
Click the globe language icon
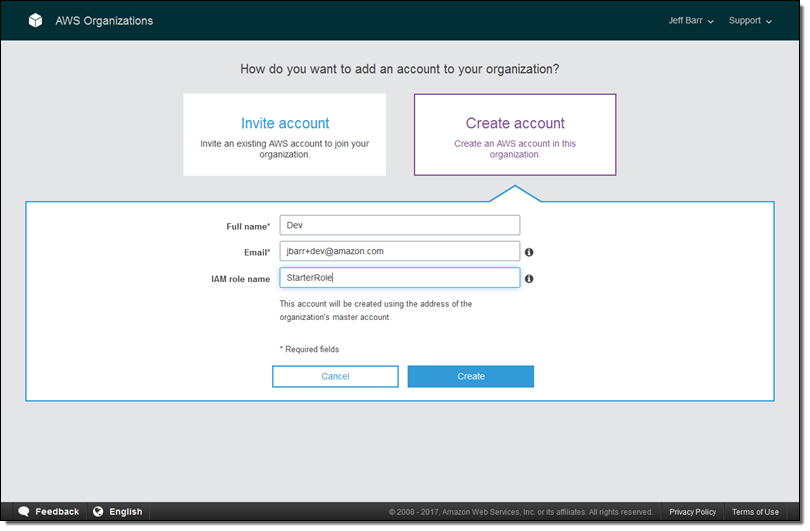pyautogui.click(x=98, y=511)
